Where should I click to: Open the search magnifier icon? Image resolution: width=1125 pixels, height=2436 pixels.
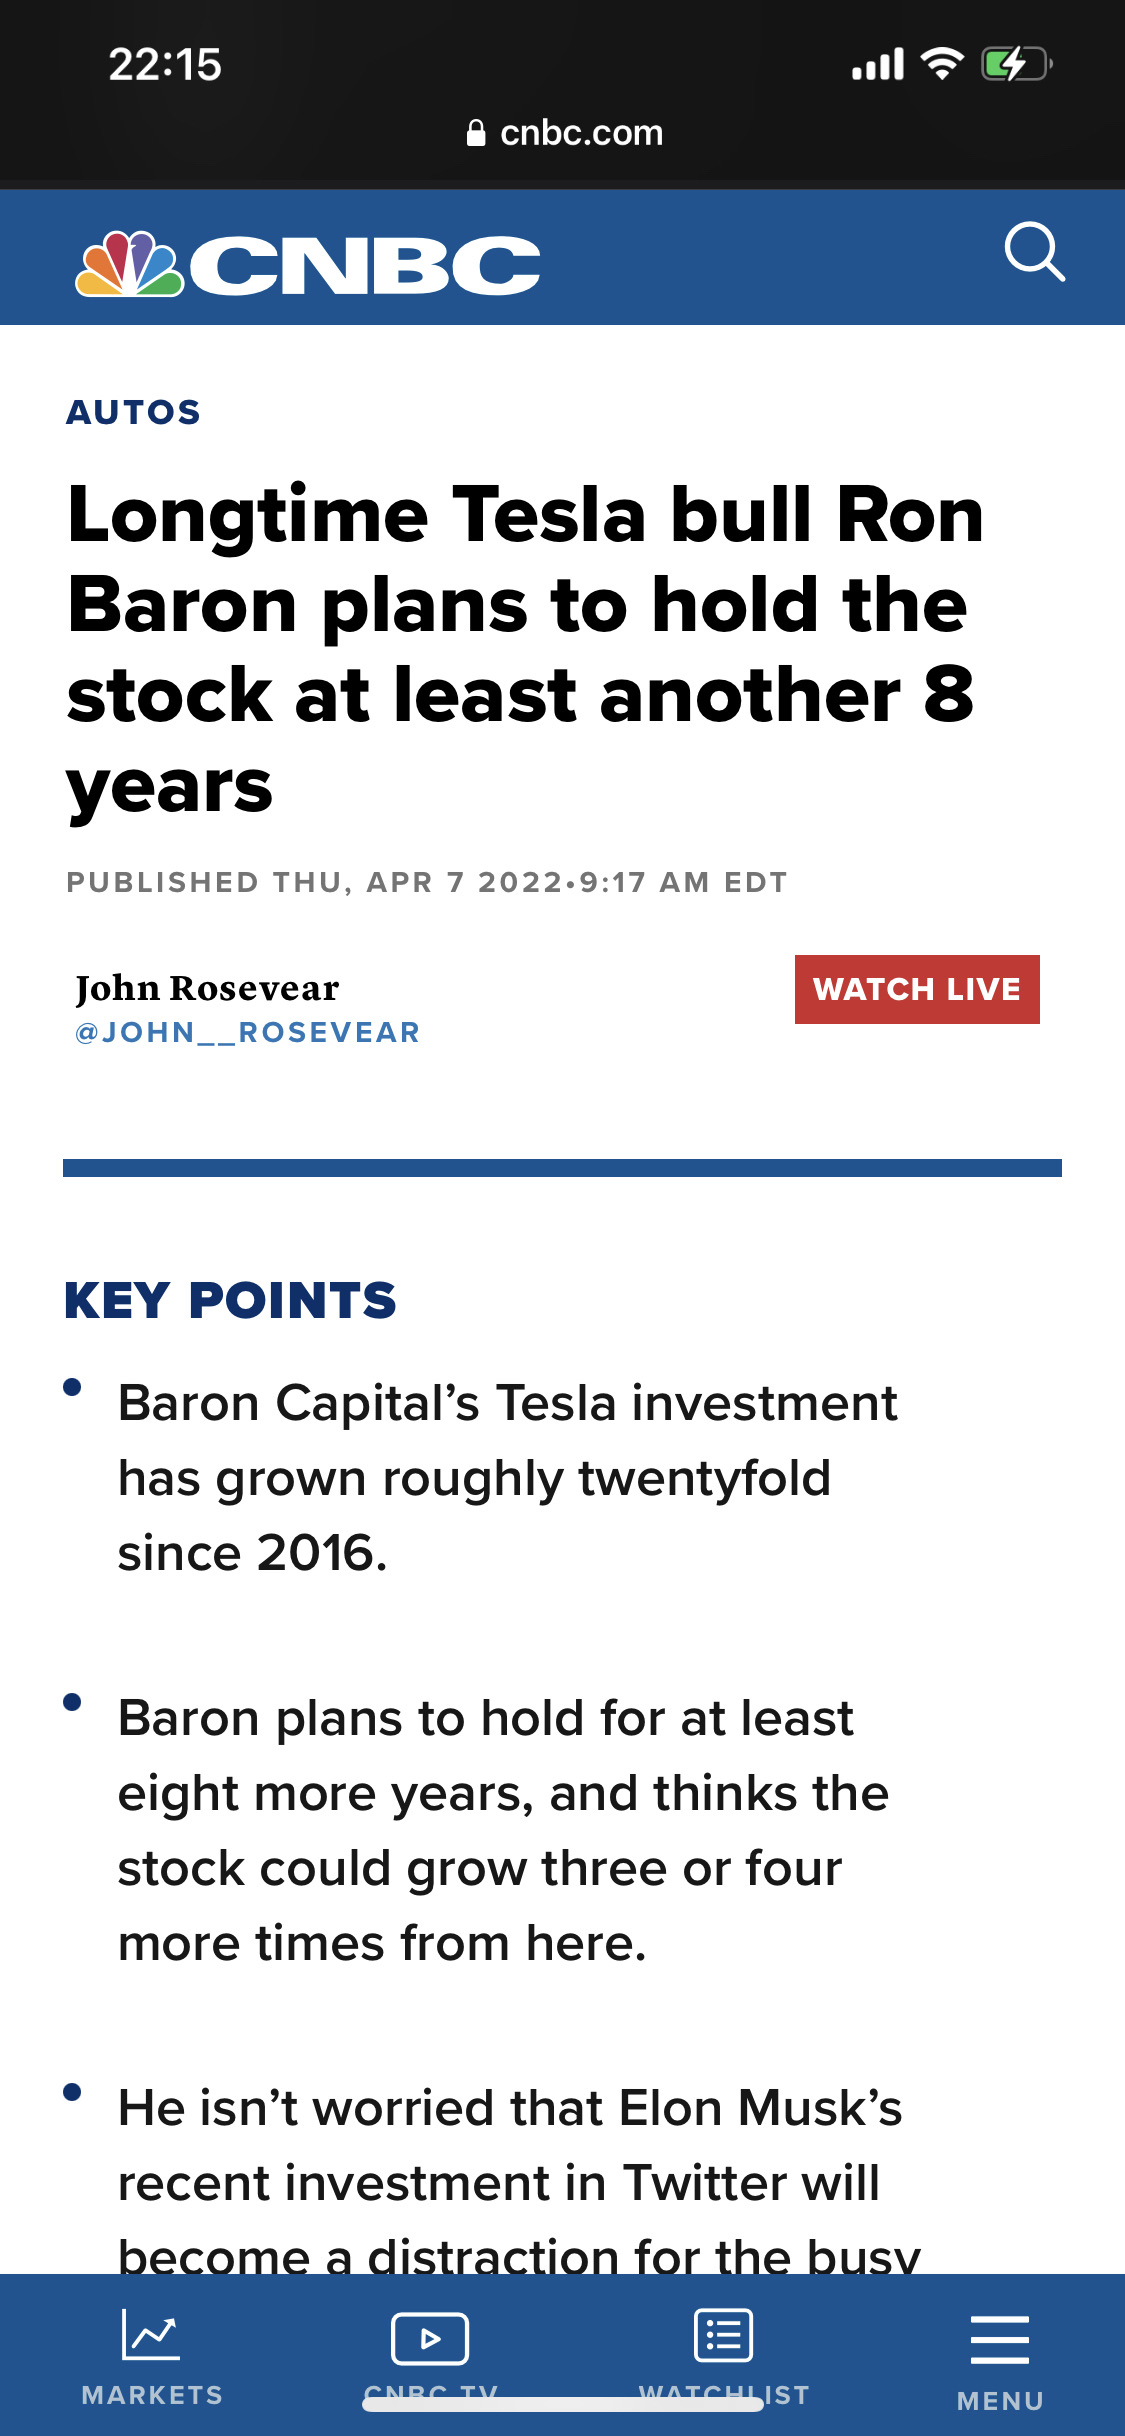coord(1035,253)
